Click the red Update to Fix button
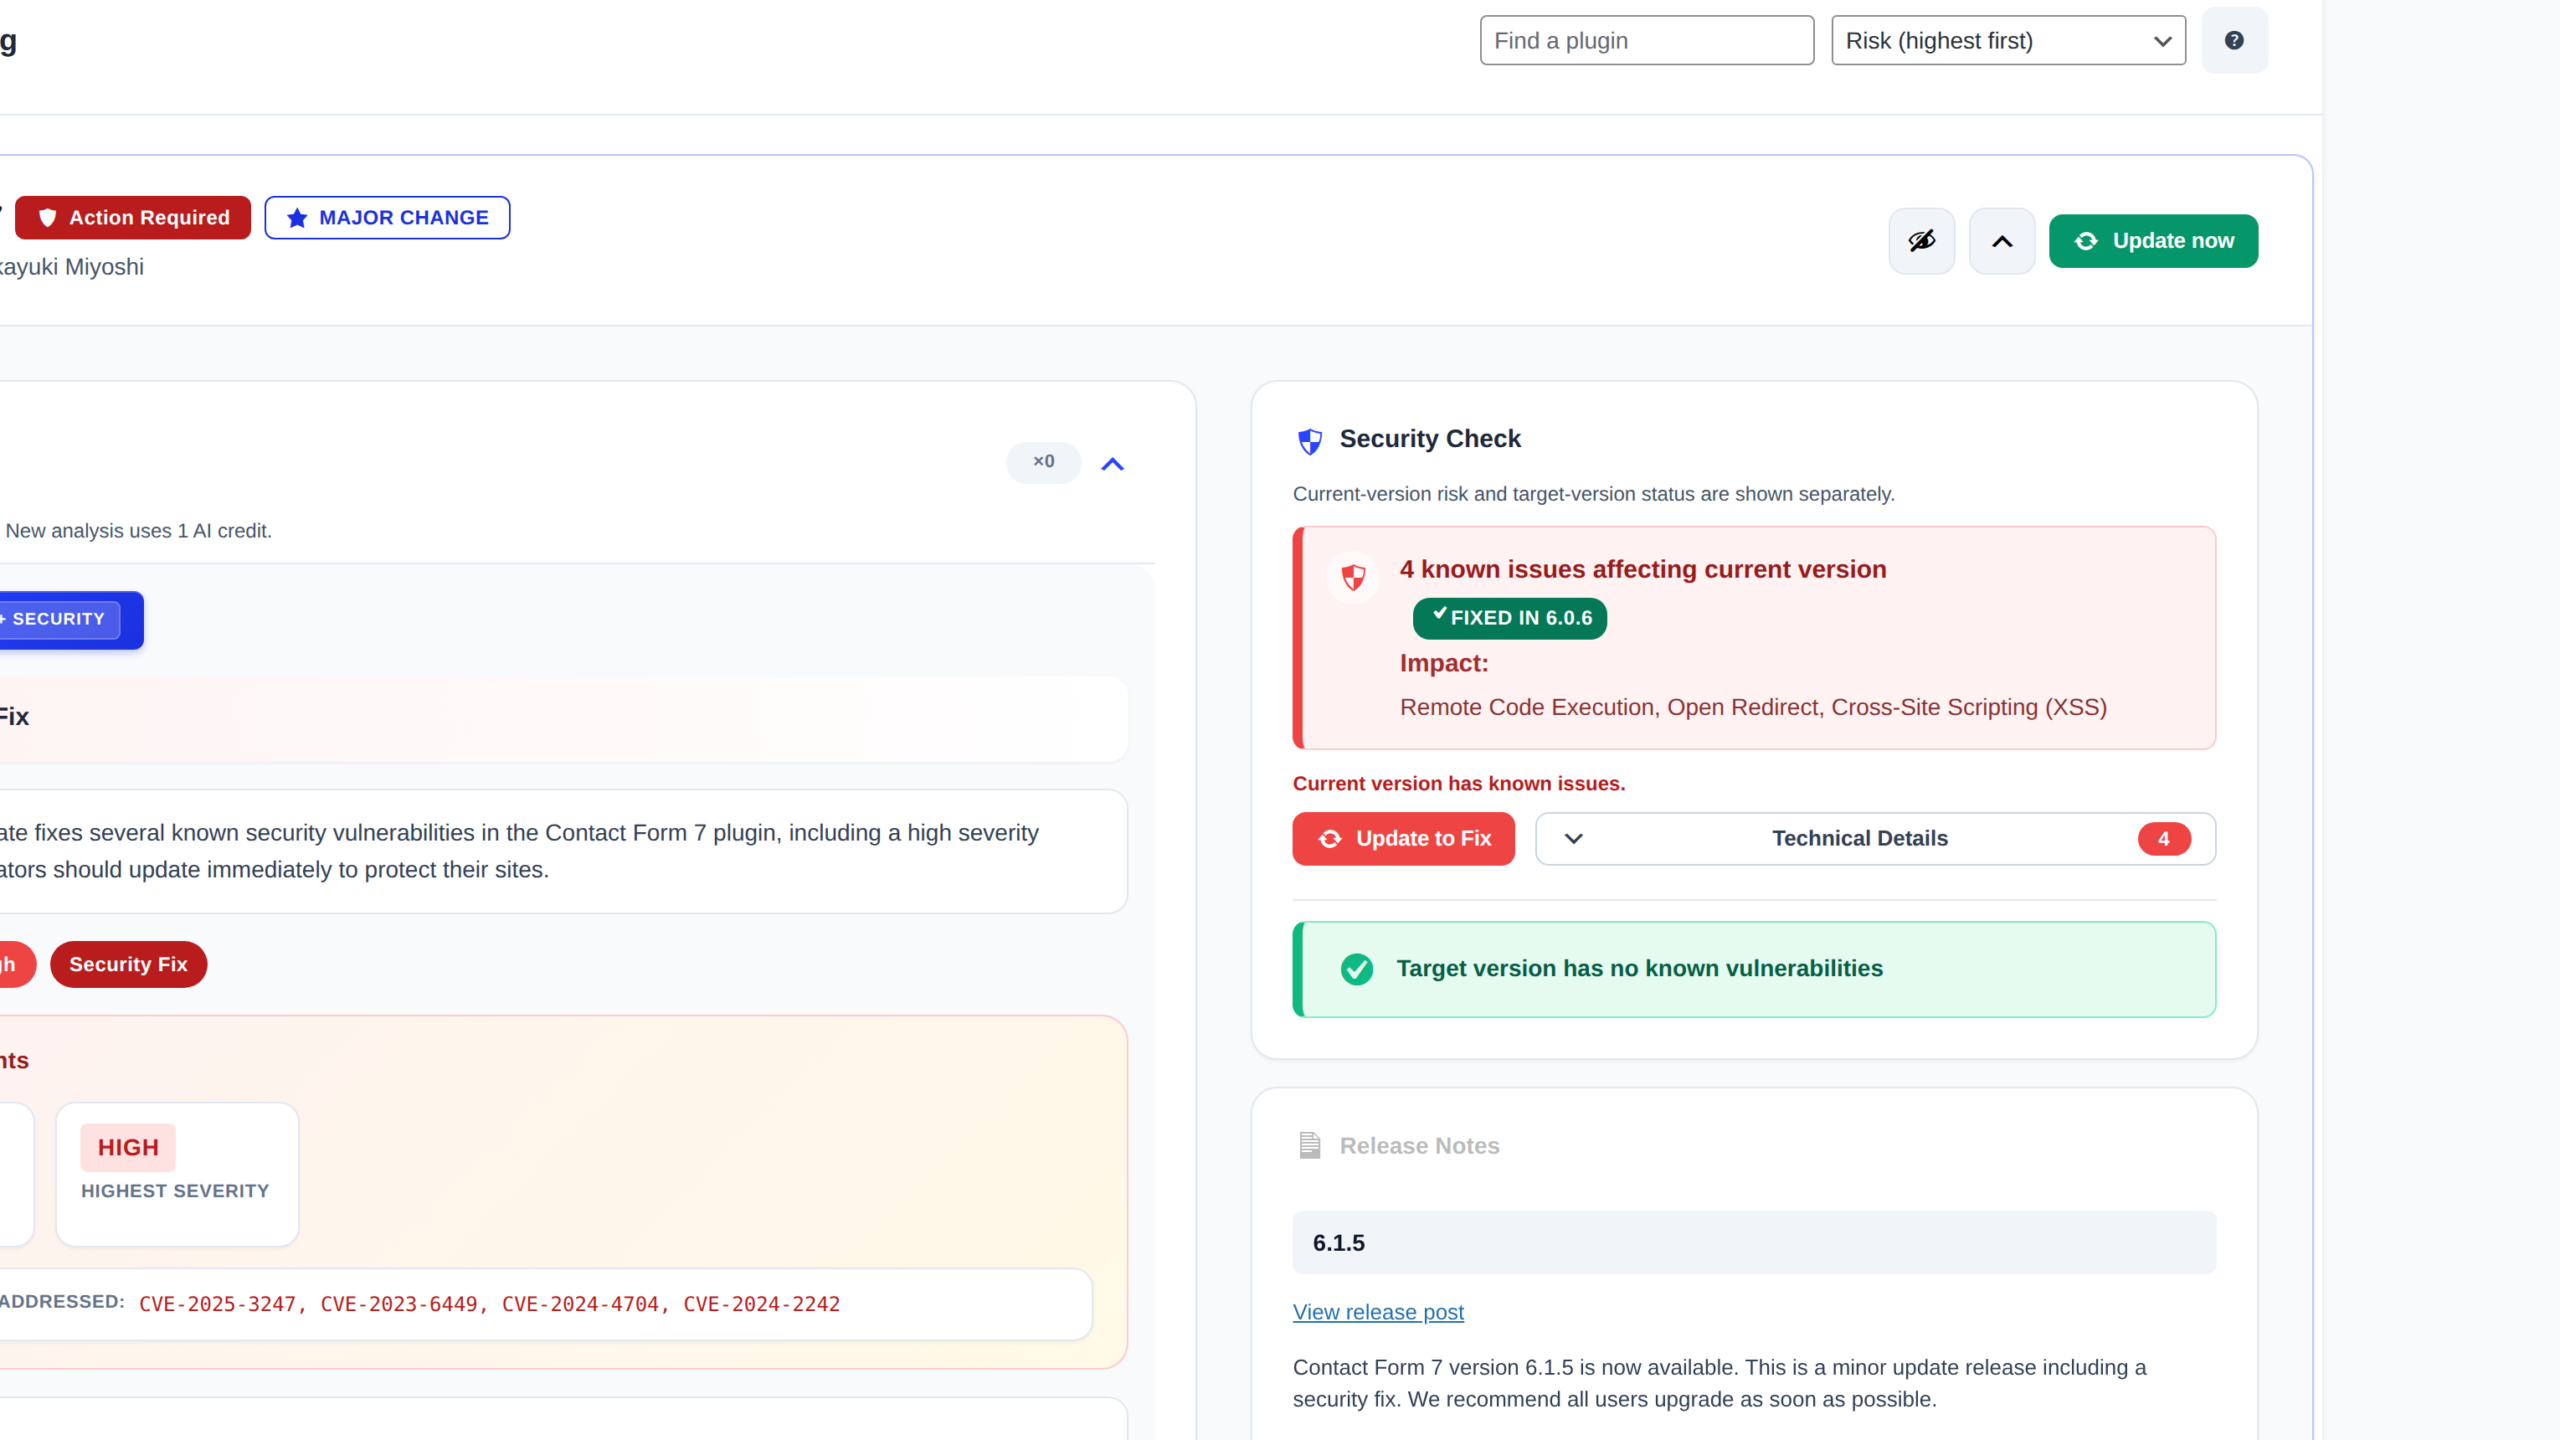This screenshot has width=2560, height=1440. tap(1403, 838)
